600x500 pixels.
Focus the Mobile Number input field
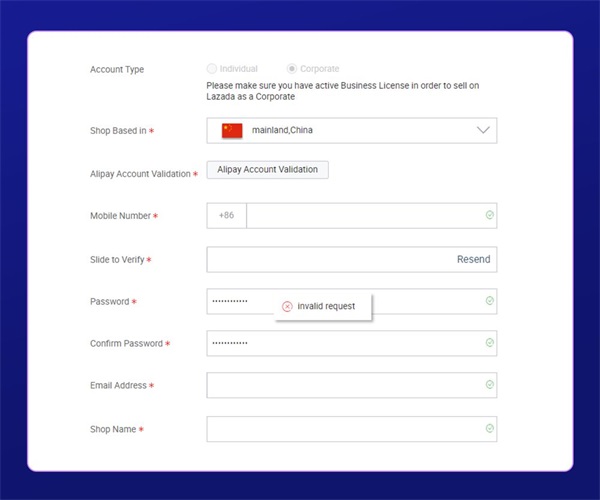click(360, 216)
